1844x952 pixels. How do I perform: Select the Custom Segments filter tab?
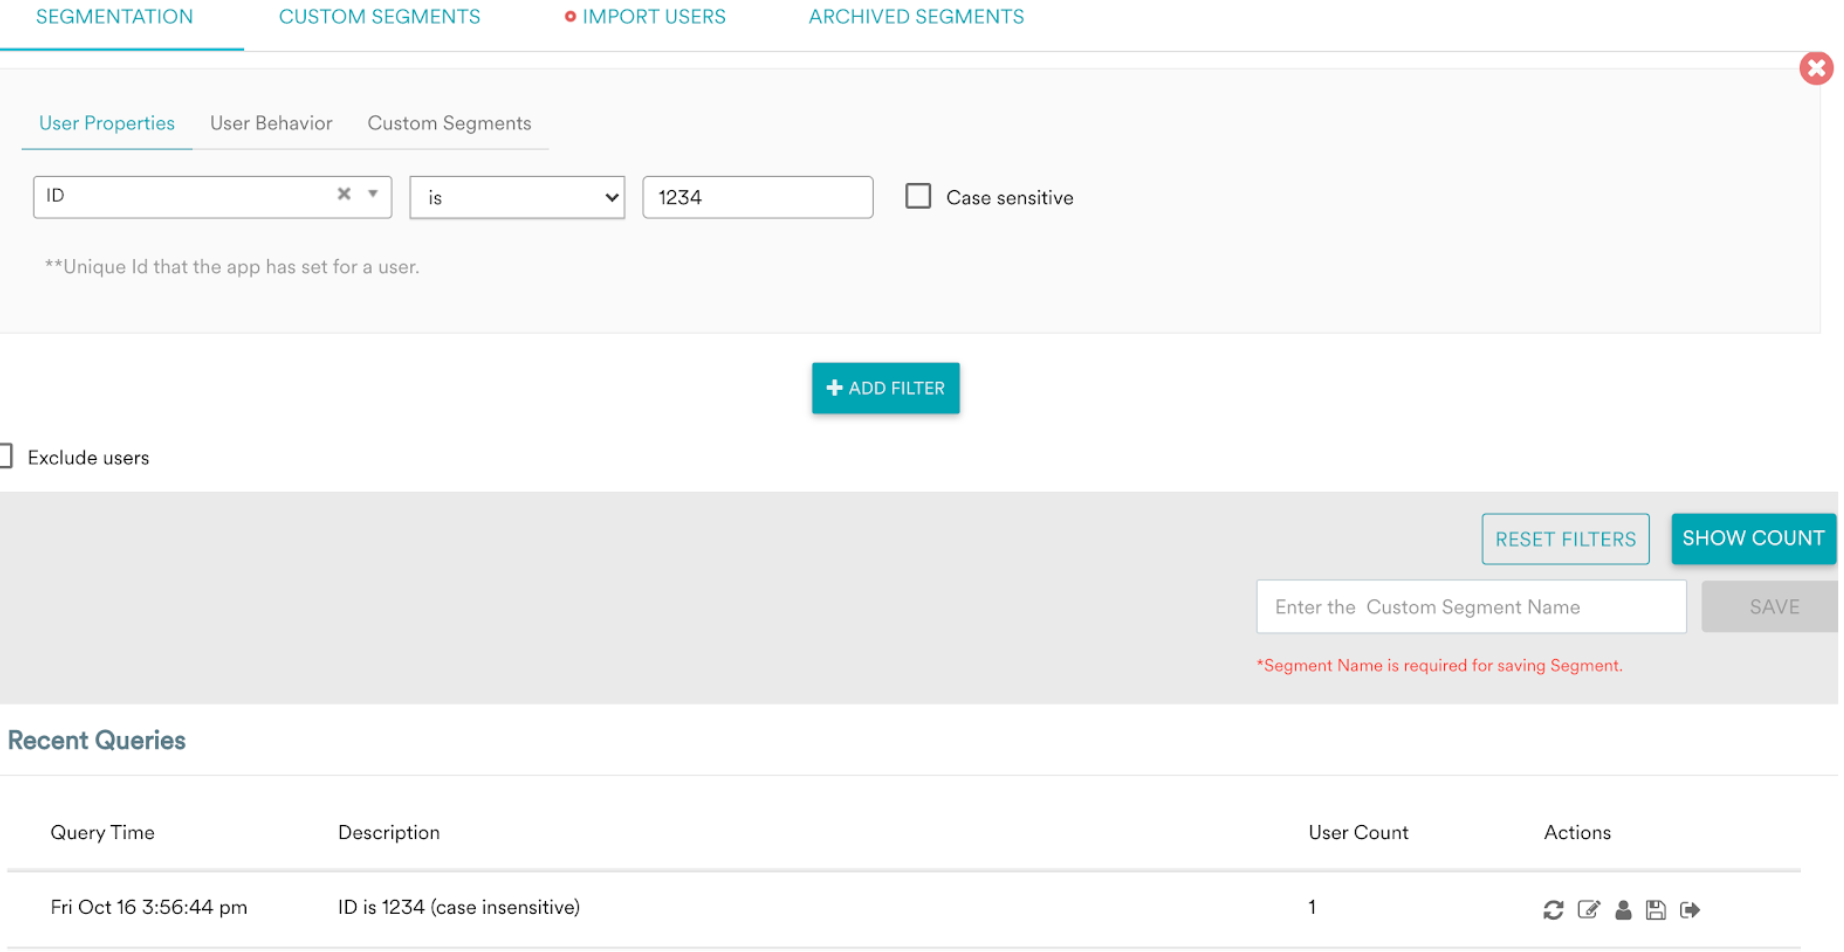click(449, 123)
